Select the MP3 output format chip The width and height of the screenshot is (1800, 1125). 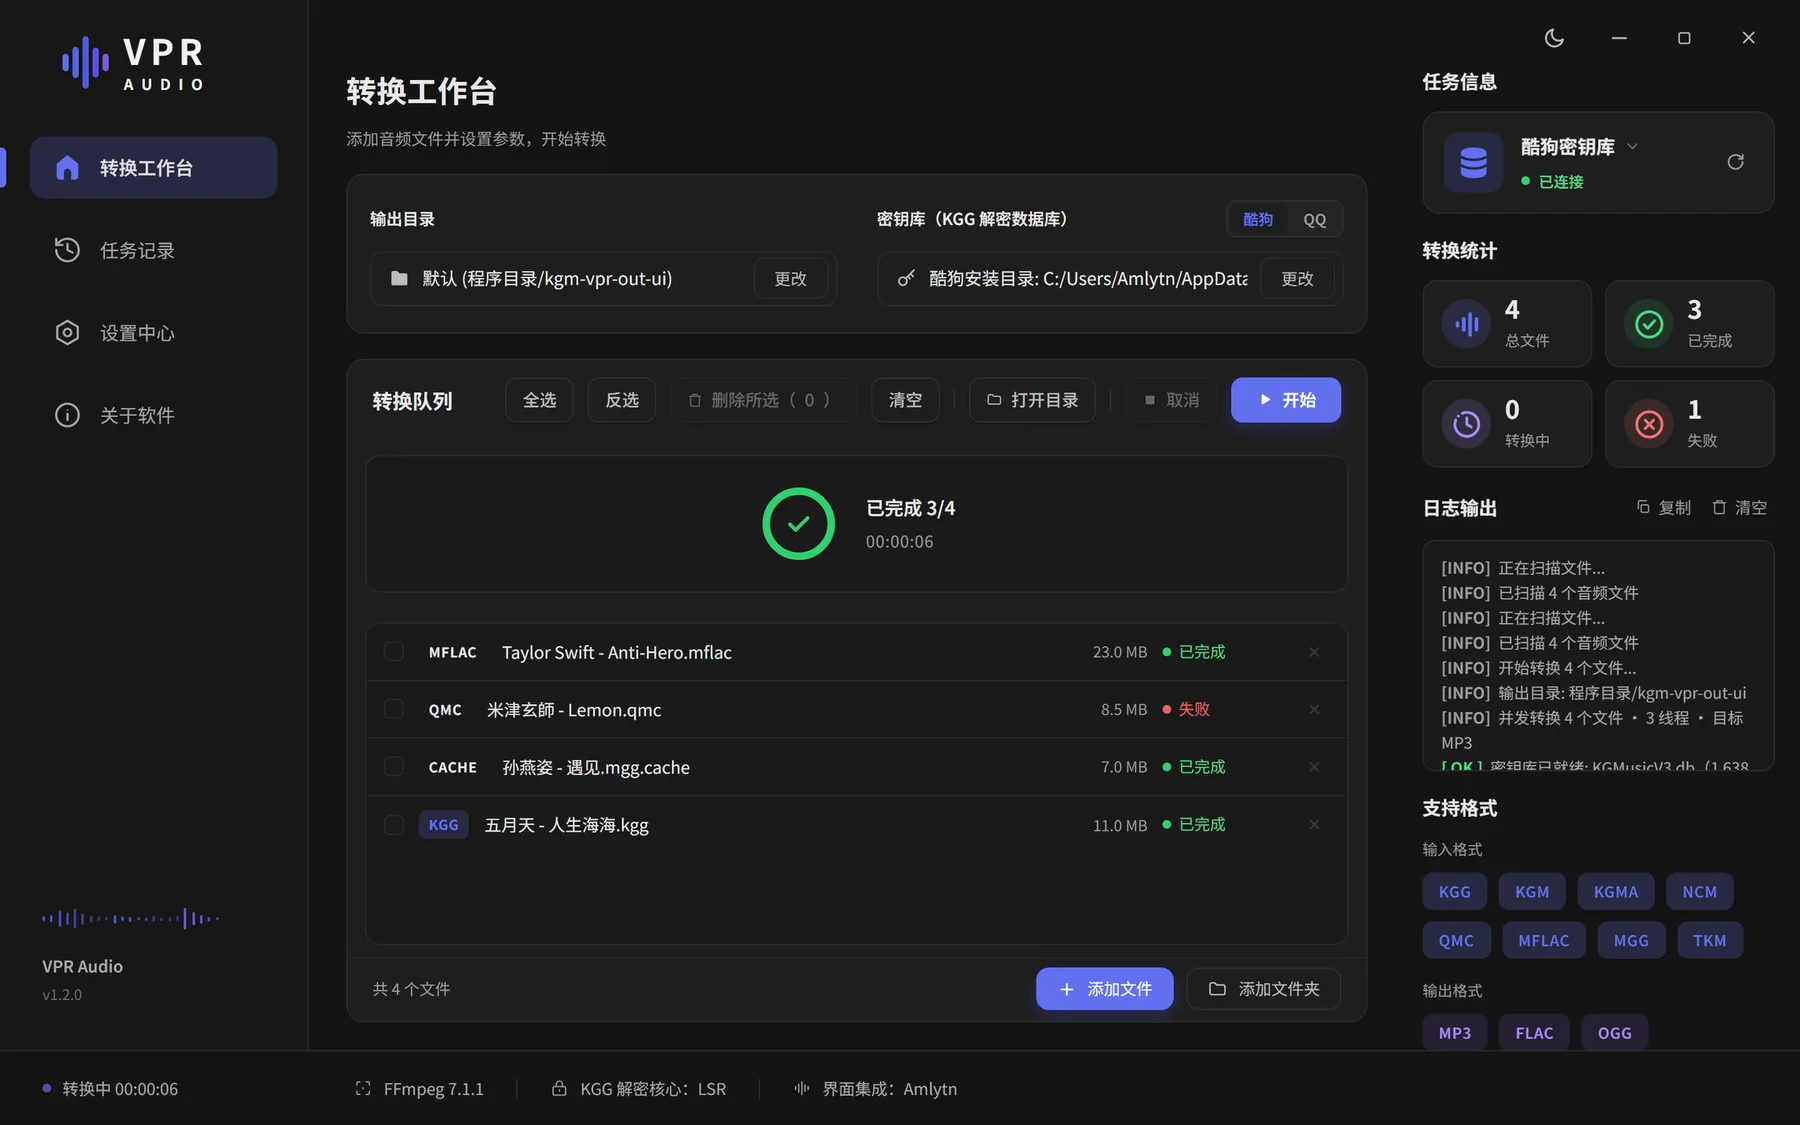[x=1455, y=1033]
